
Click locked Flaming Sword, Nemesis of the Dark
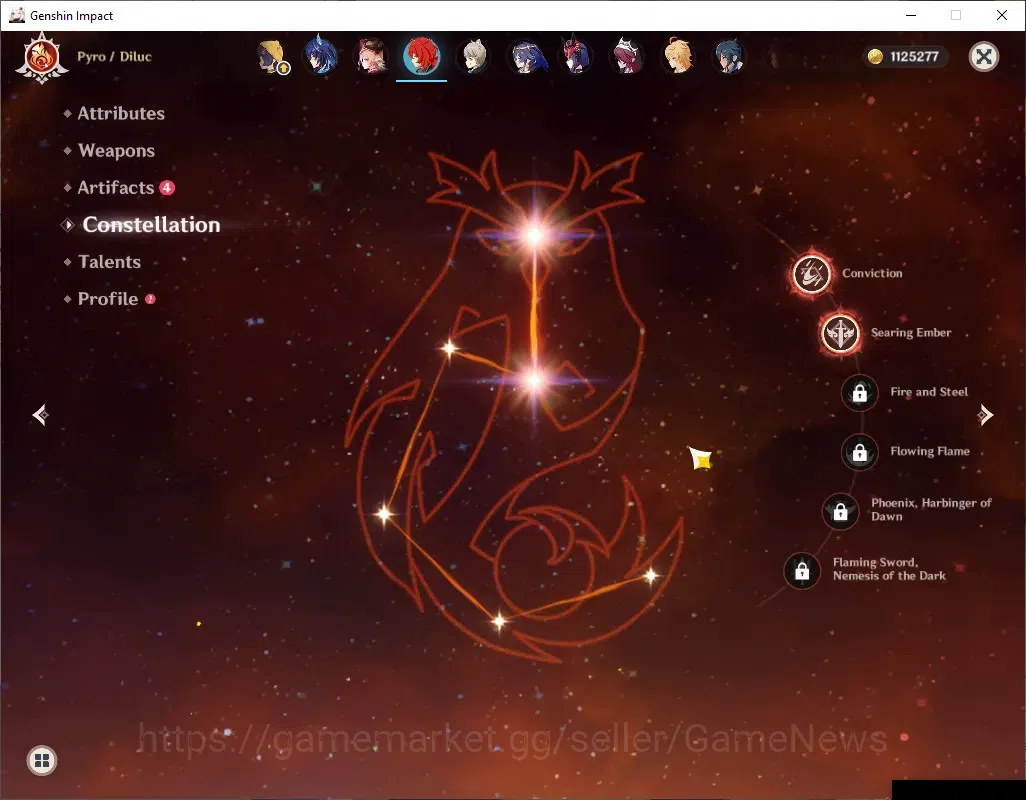click(802, 571)
